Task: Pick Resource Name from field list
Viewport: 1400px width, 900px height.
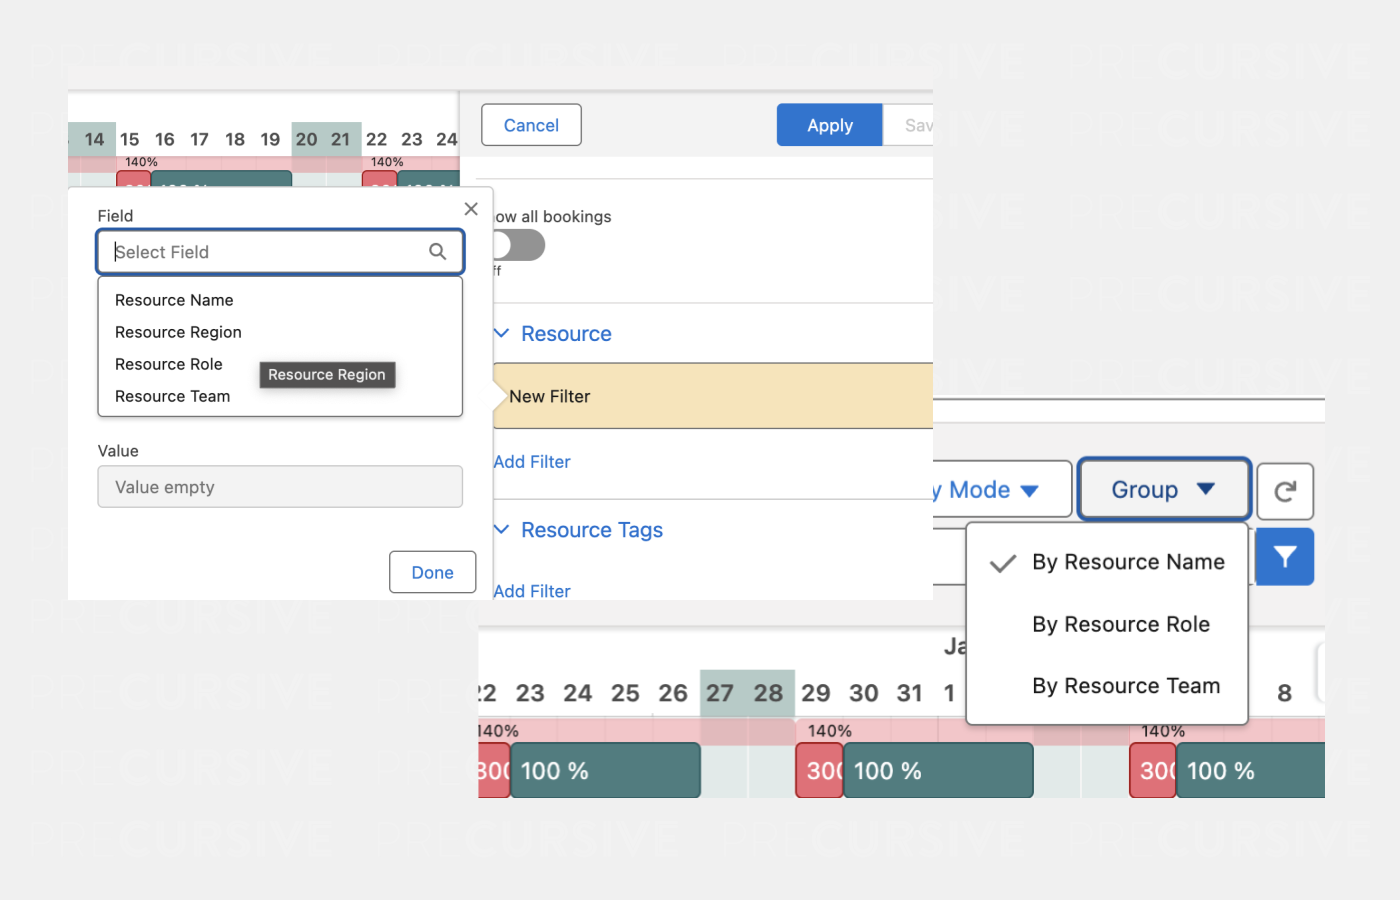Action: tap(174, 300)
